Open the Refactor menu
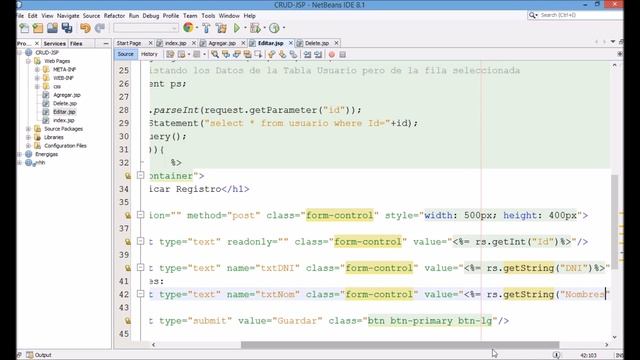Viewport: 640px width, 360px height. coord(114,16)
